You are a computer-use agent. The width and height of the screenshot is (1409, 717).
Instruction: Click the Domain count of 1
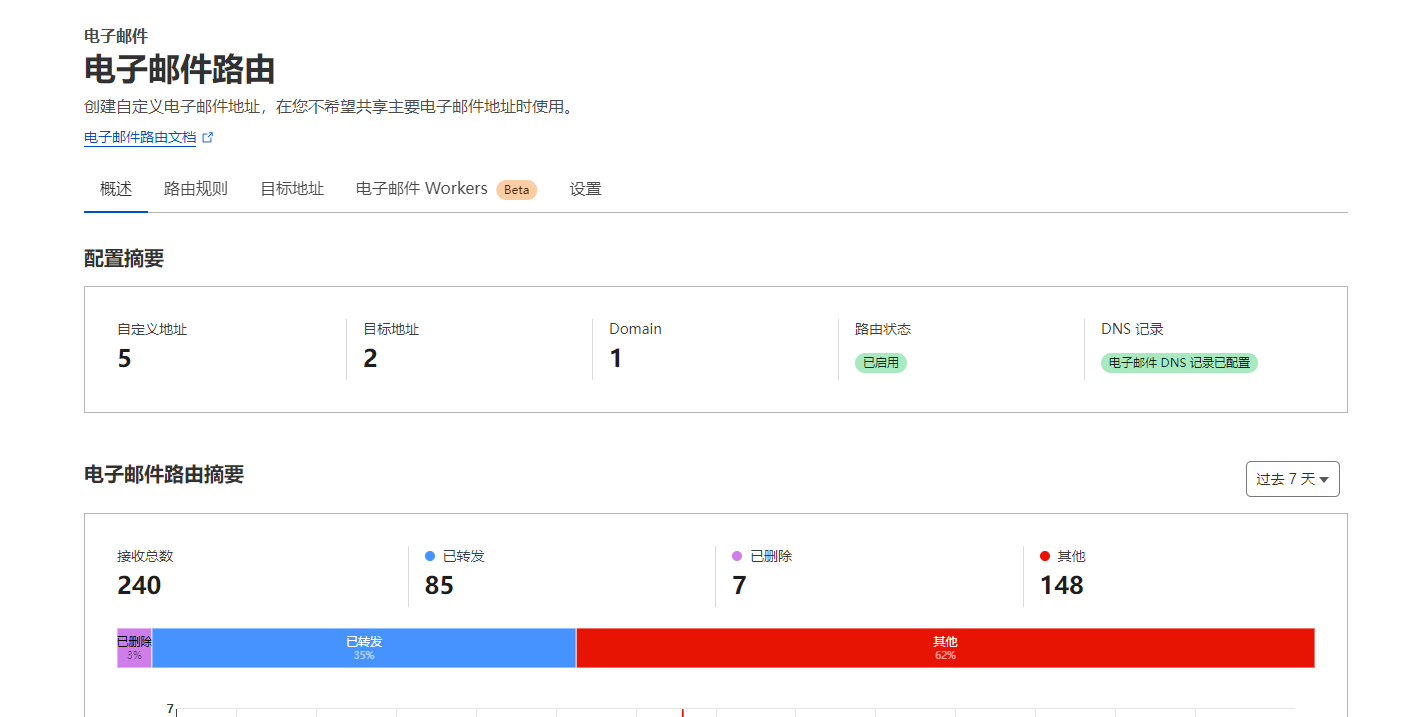[616, 359]
